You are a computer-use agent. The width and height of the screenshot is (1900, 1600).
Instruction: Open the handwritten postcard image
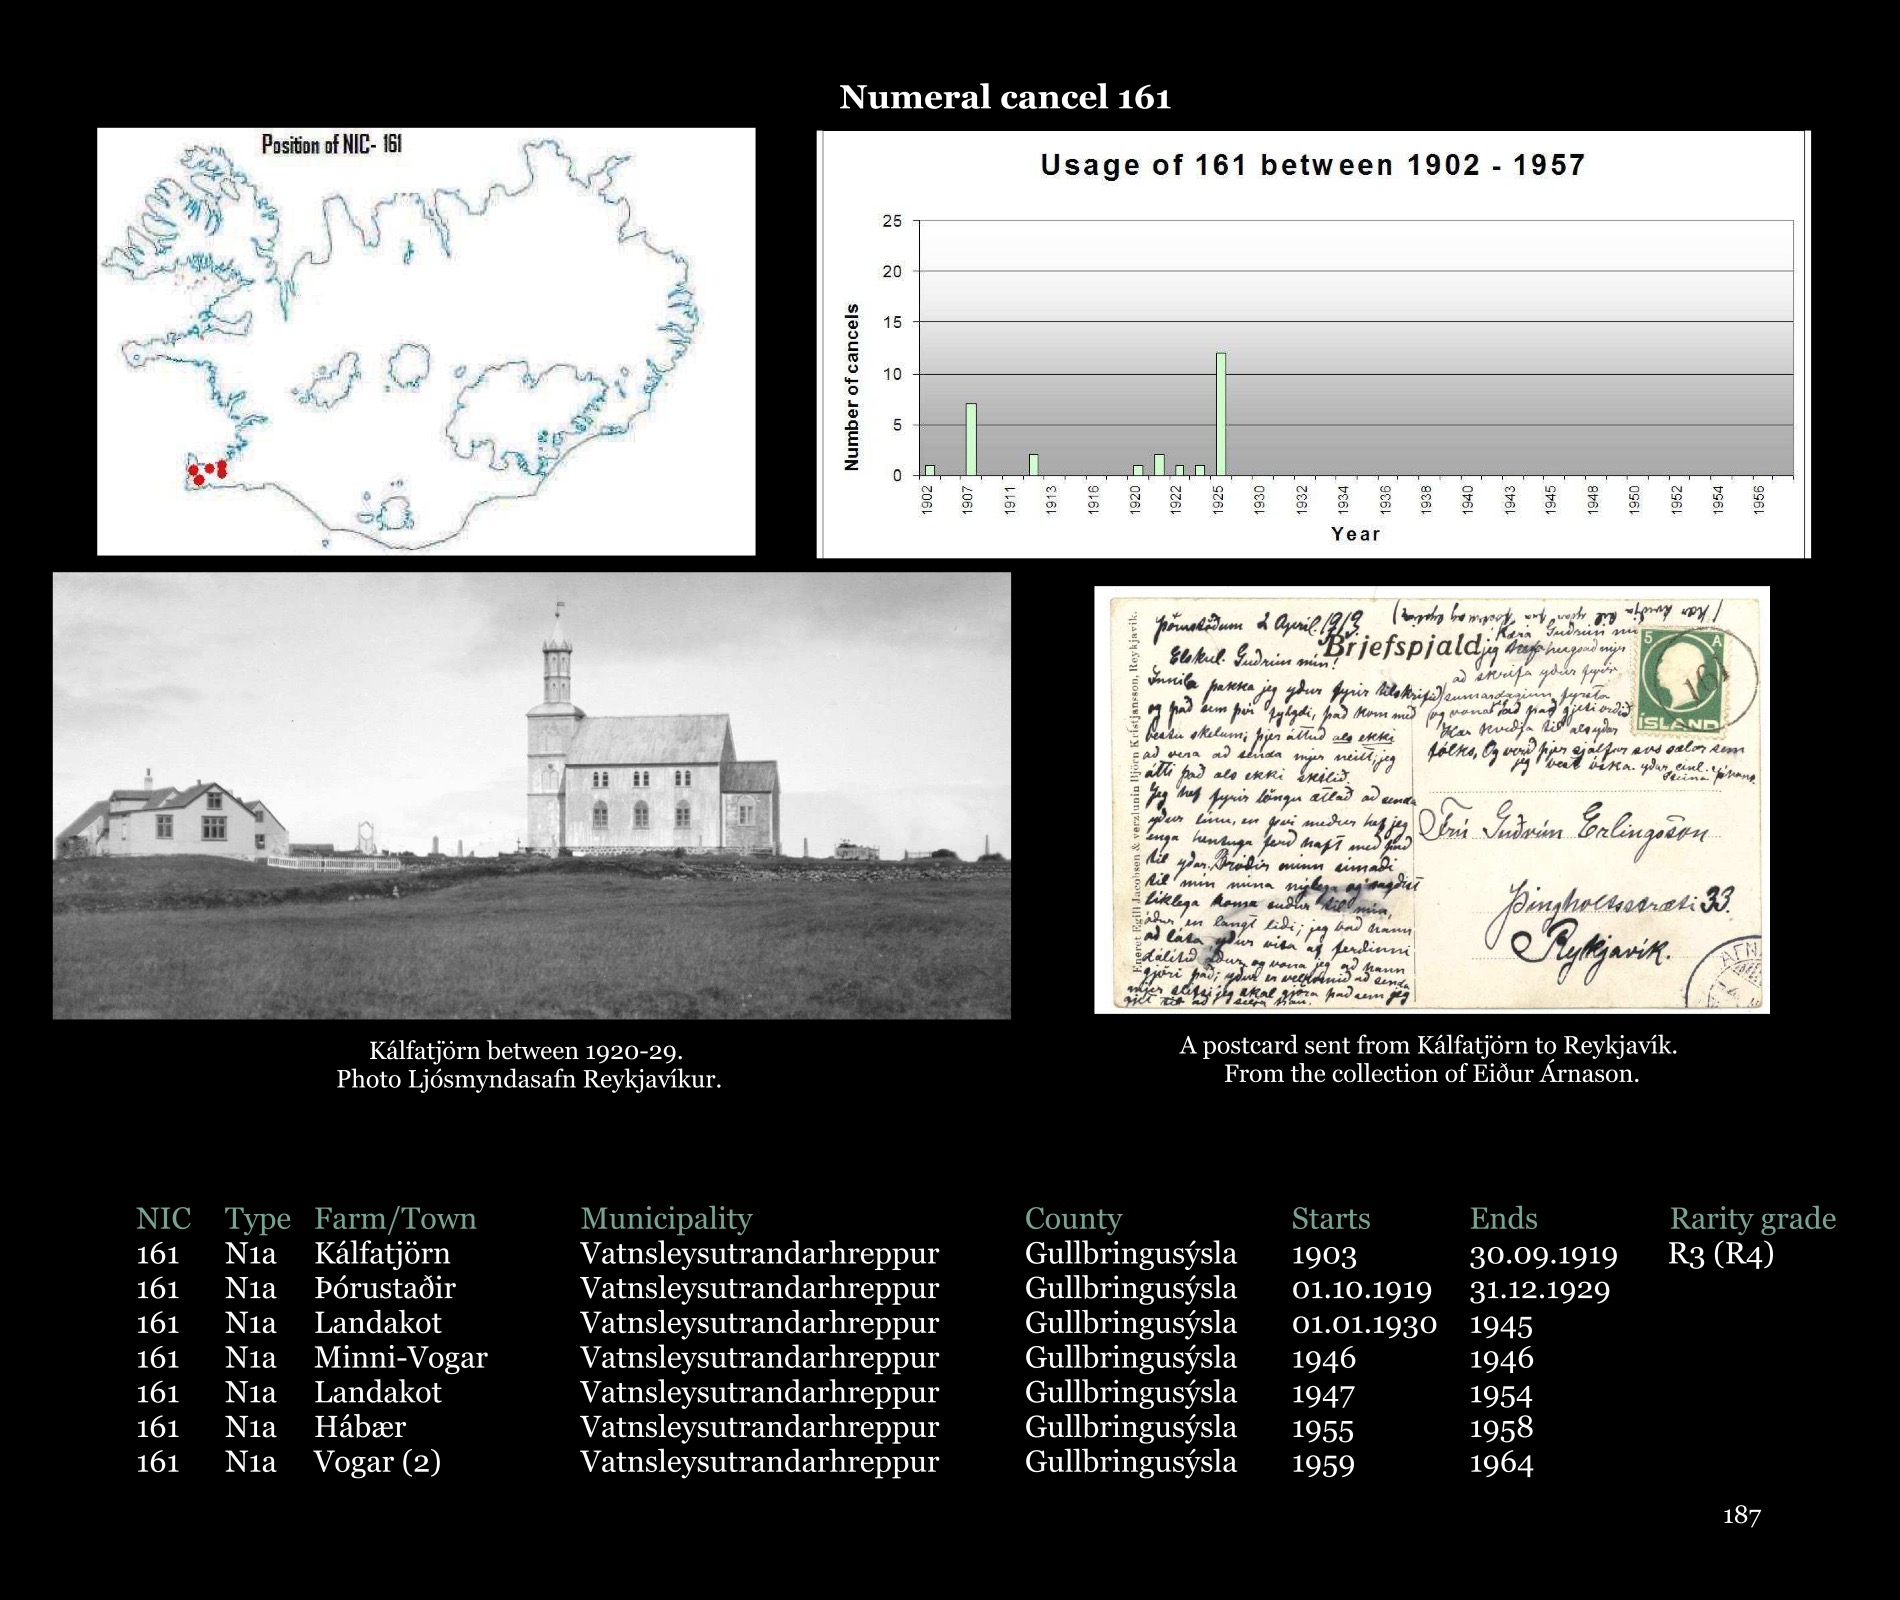[x=1431, y=799]
